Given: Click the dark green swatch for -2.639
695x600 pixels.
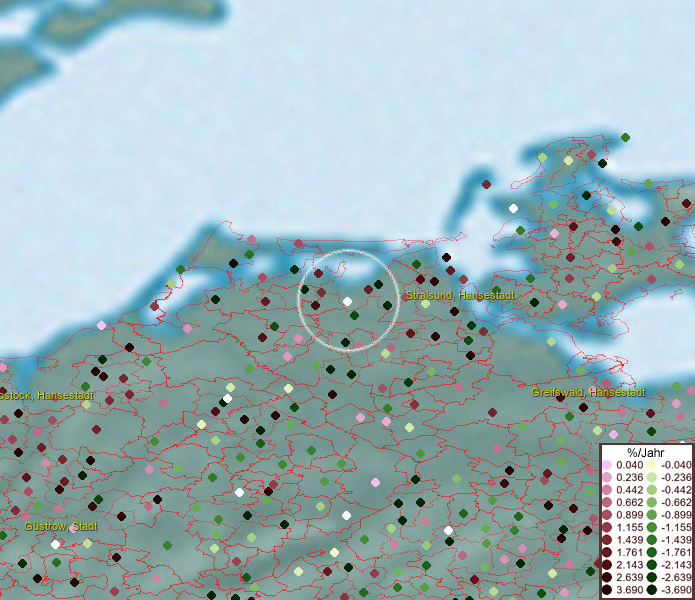Looking at the screenshot, I should click(652, 577).
